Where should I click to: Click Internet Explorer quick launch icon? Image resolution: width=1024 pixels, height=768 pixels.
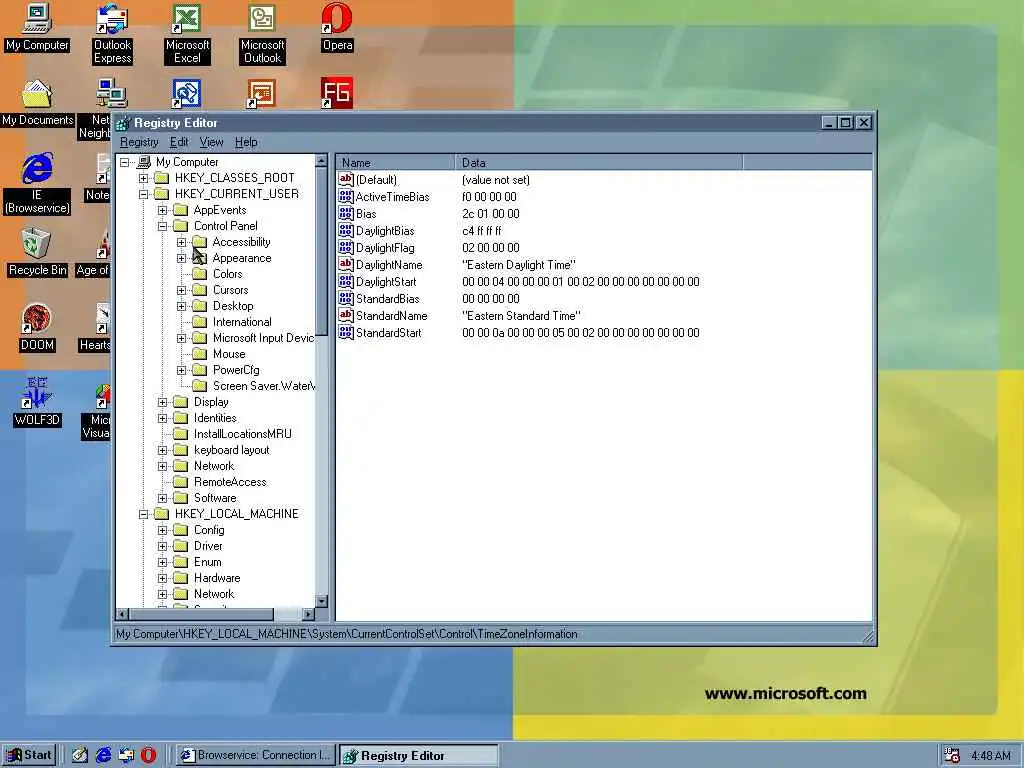tap(103, 756)
